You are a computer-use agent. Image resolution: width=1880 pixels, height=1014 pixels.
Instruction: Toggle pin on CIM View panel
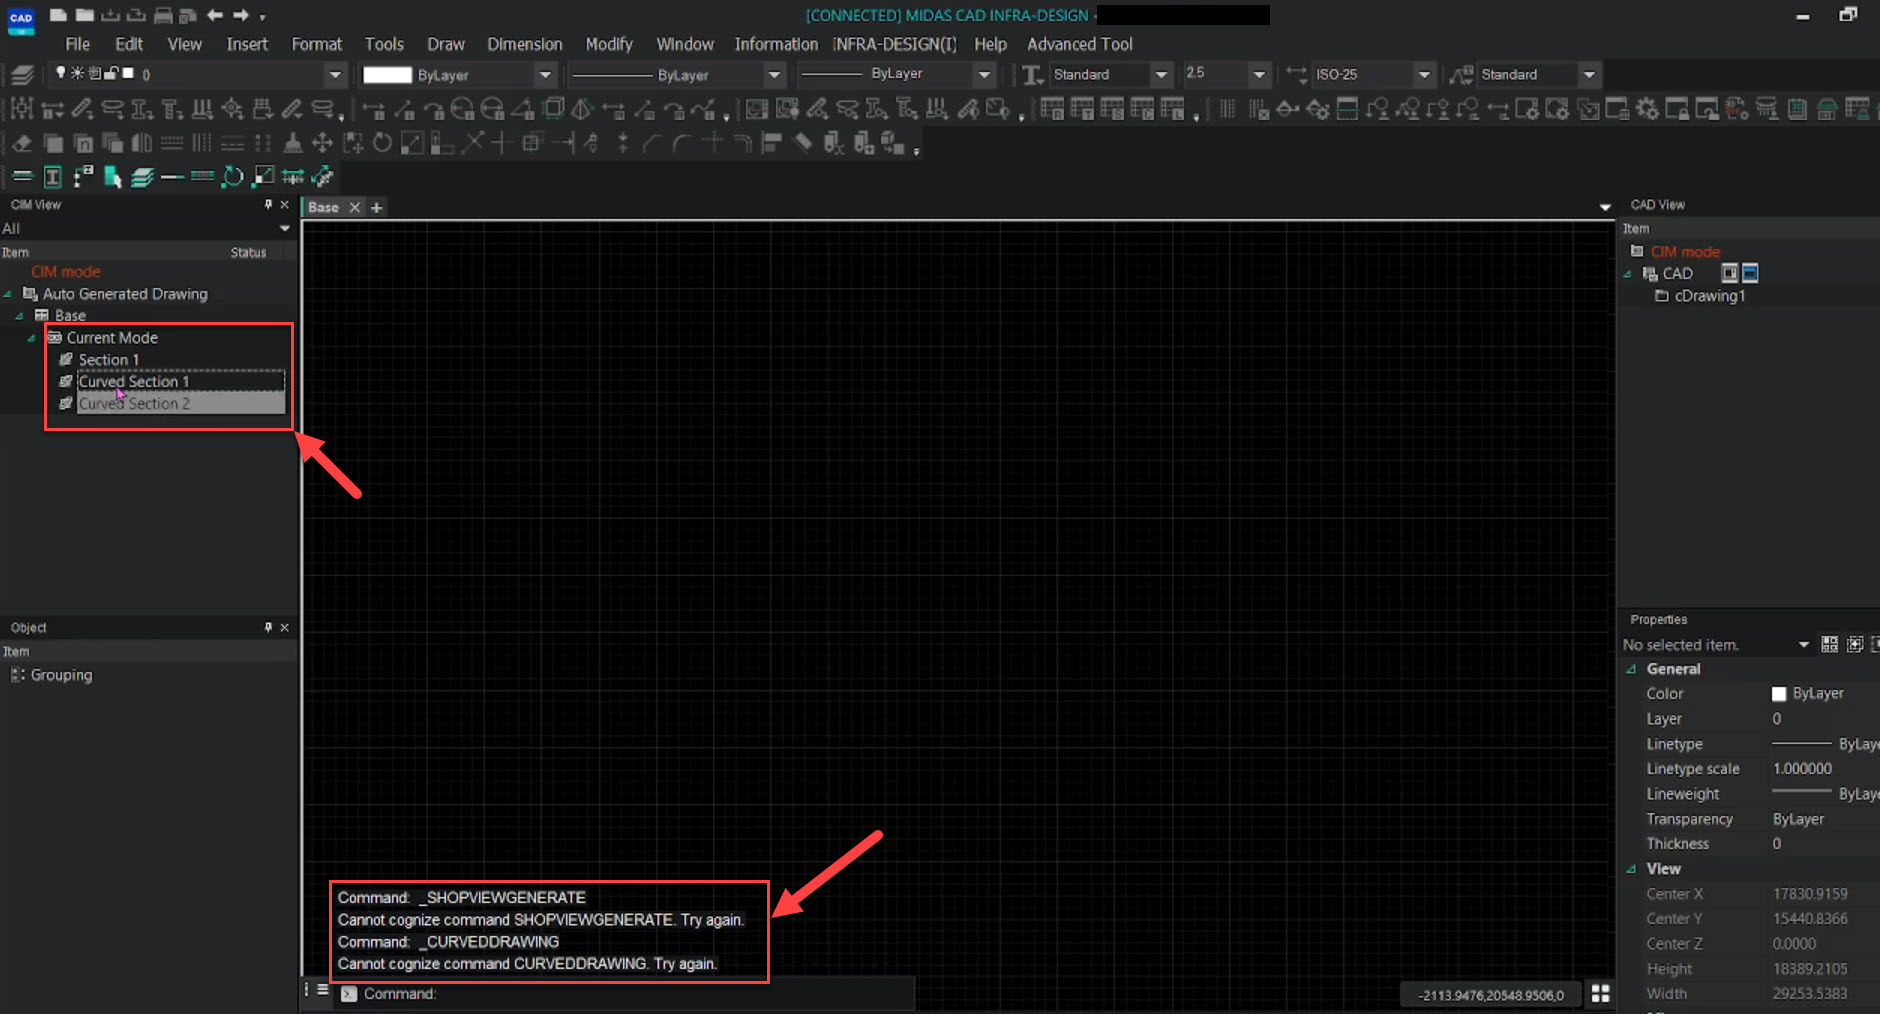pos(268,205)
